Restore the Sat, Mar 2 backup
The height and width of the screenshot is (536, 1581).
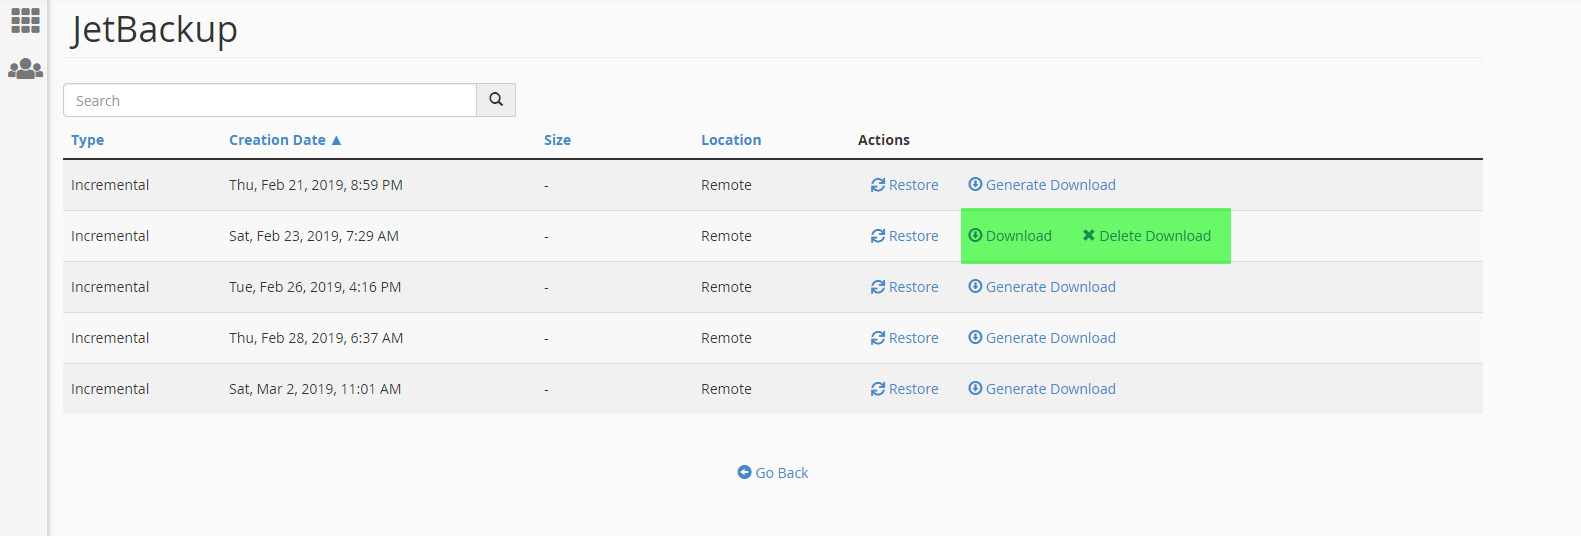point(905,389)
